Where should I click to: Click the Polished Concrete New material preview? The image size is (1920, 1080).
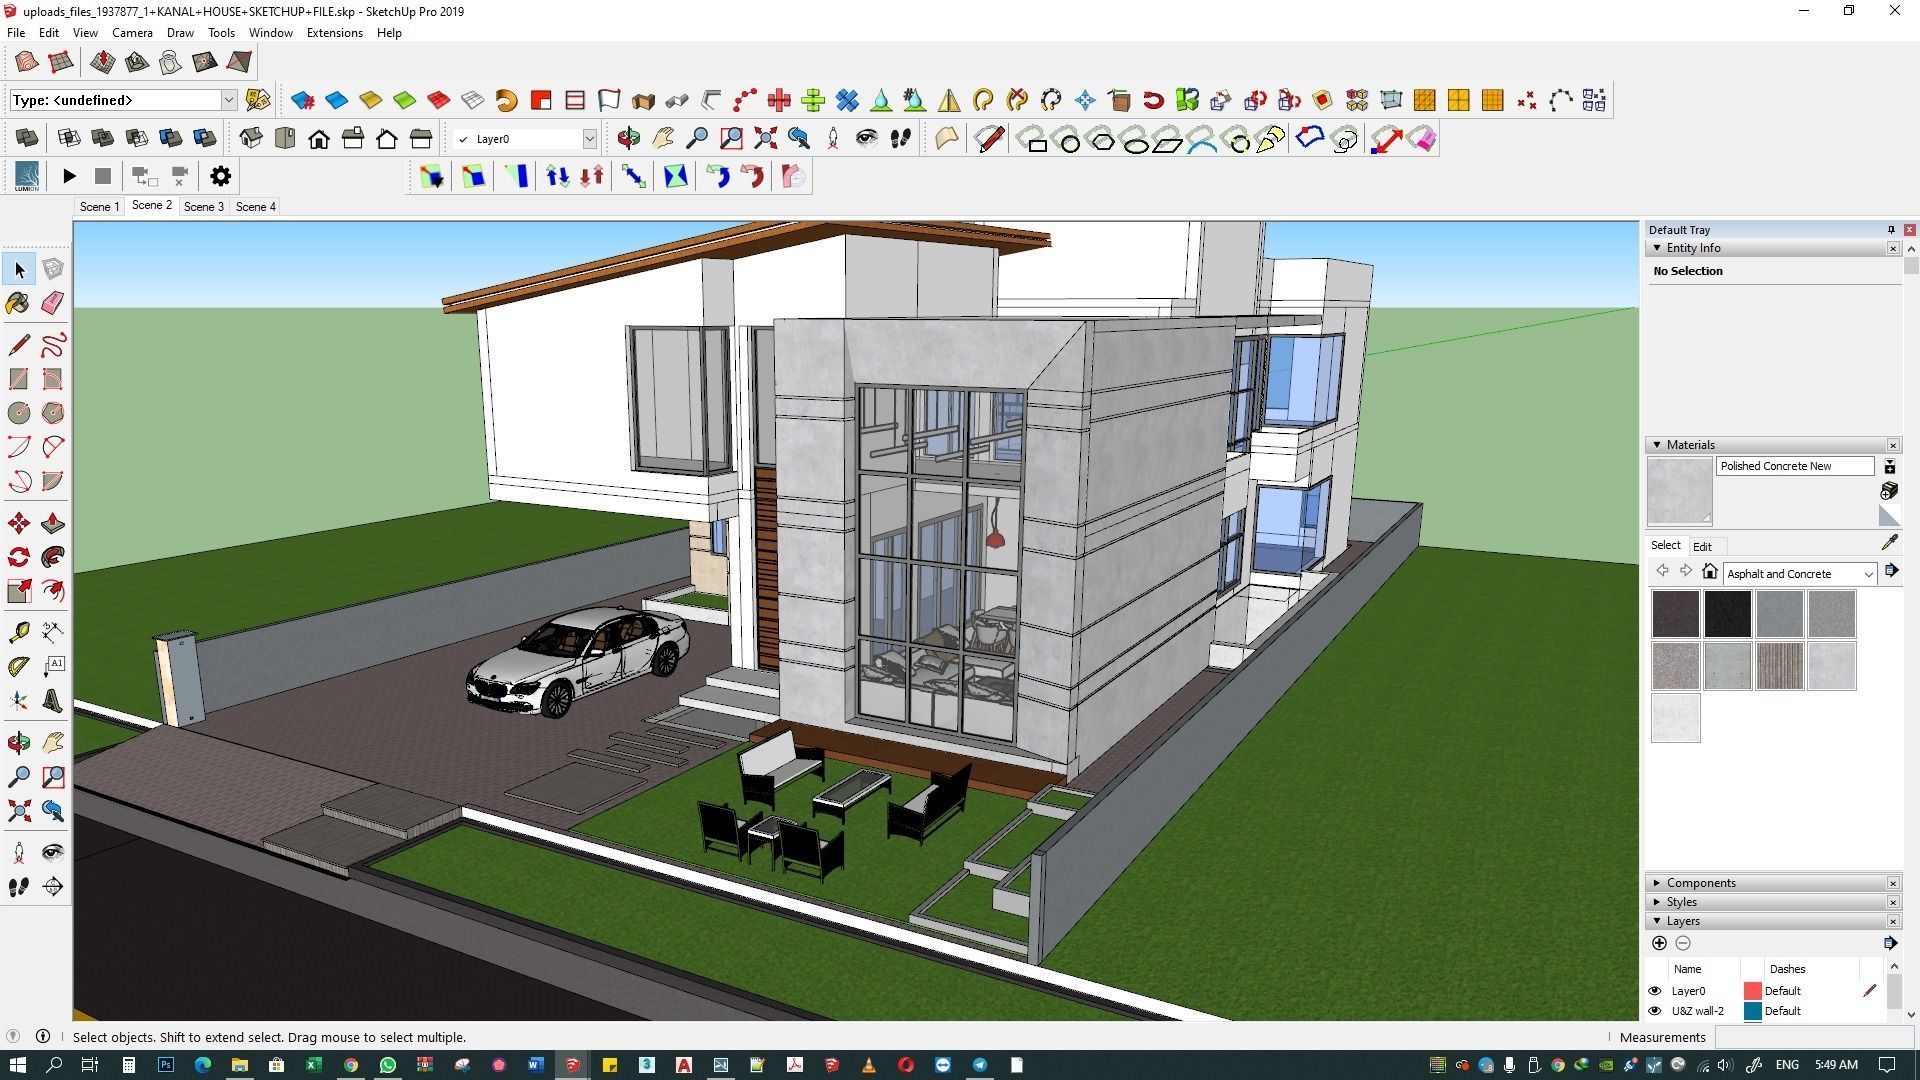pyautogui.click(x=1679, y=491)
